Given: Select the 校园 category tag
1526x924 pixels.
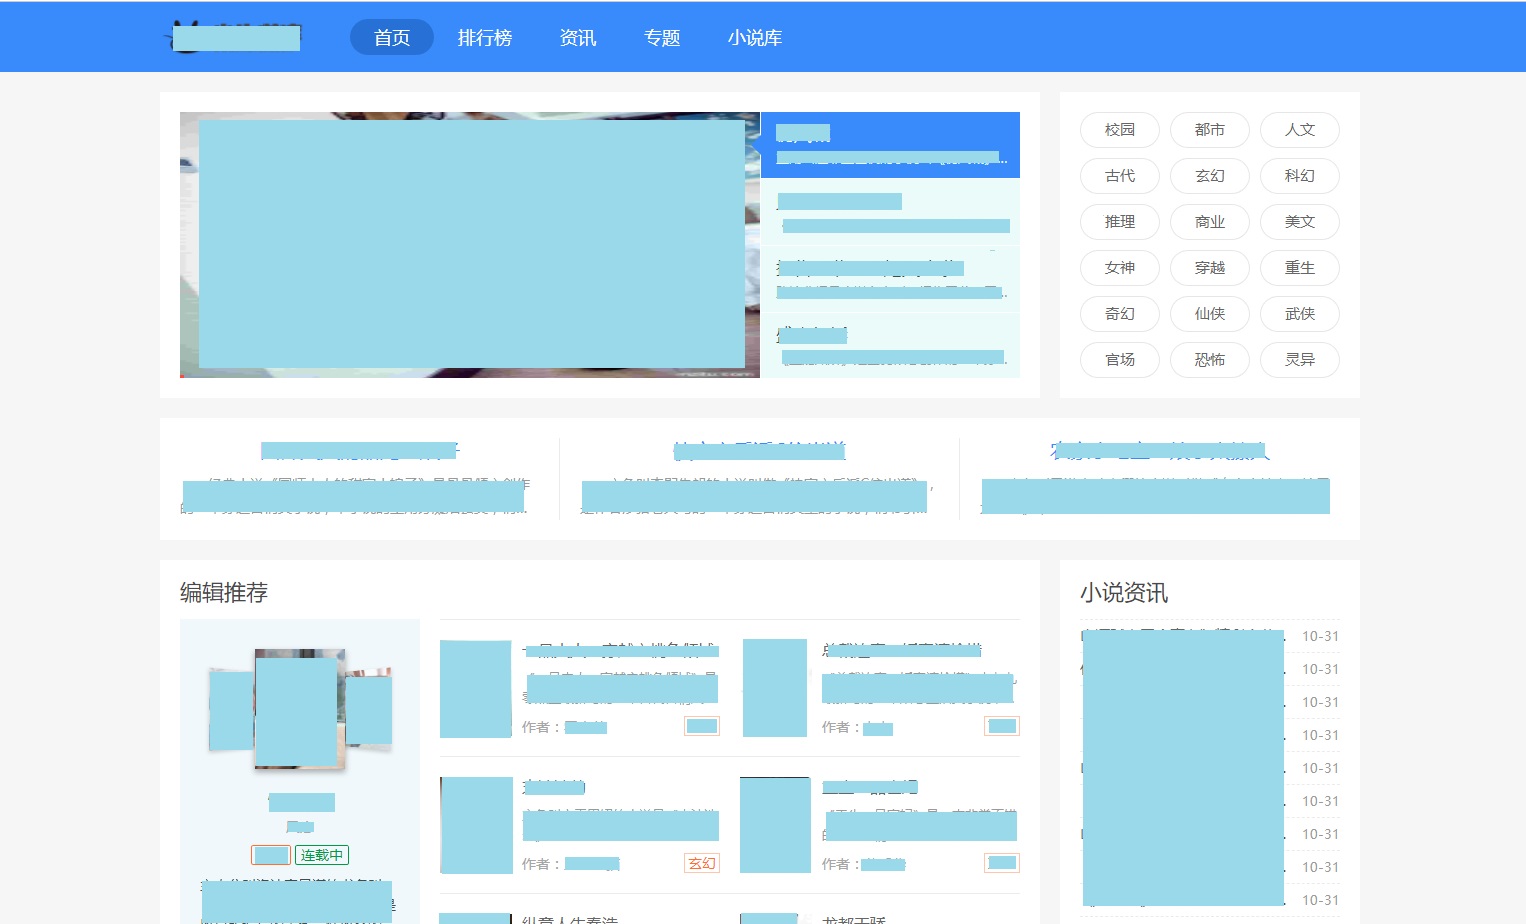Looking at the screenshot, I should pyautogui.click(x=1119, y=130).
